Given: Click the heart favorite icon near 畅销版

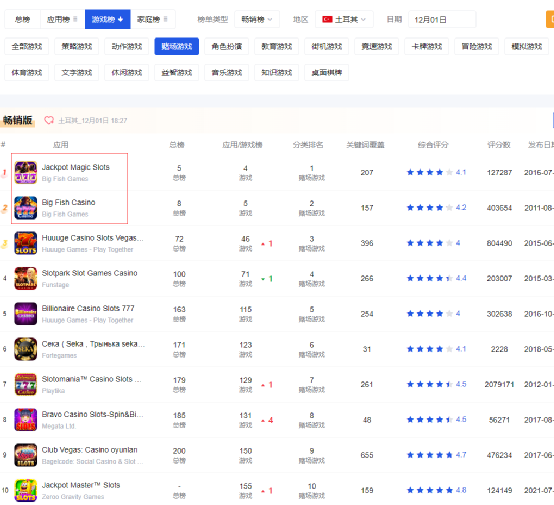Looking at the screenshot, I should (49, 121).
